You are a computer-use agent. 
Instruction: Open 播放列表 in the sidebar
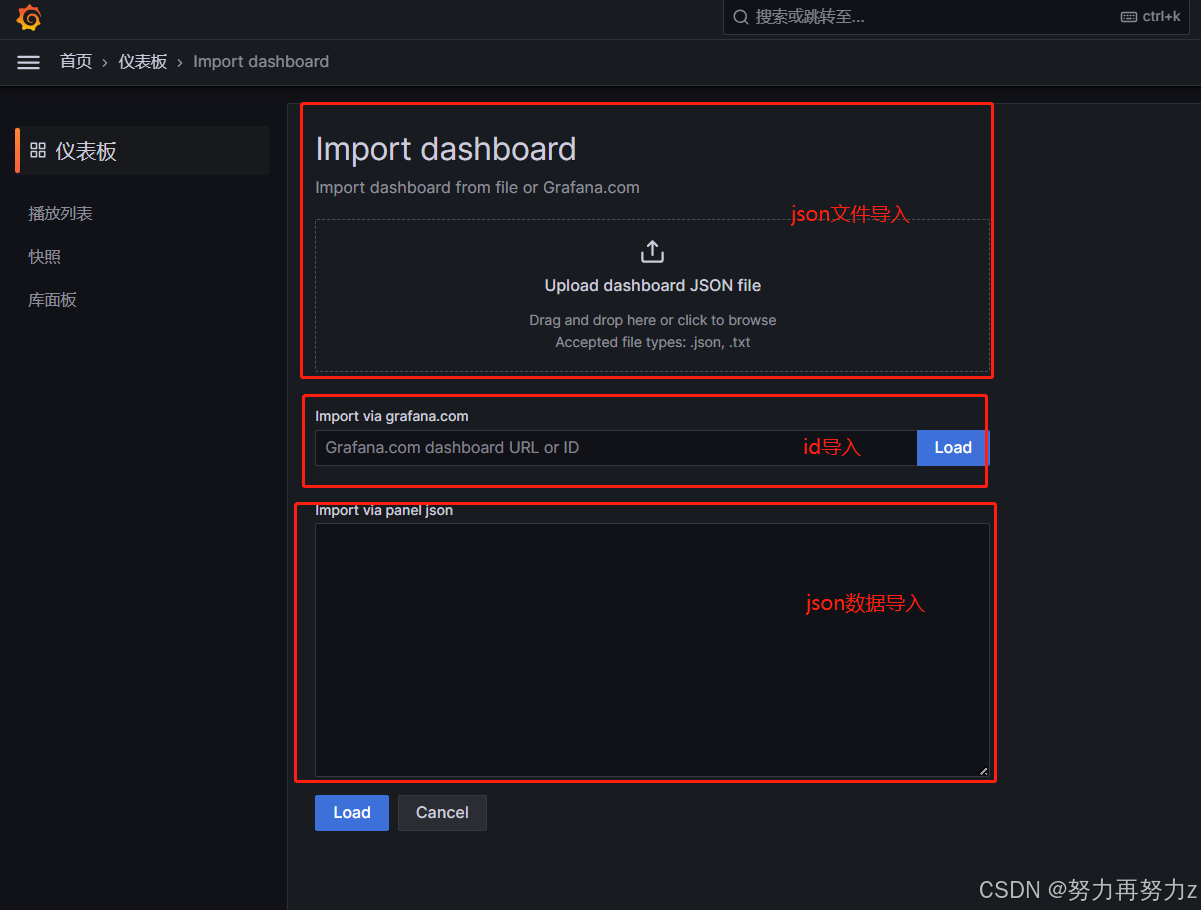pyautogui.click(x=61, y=214)
